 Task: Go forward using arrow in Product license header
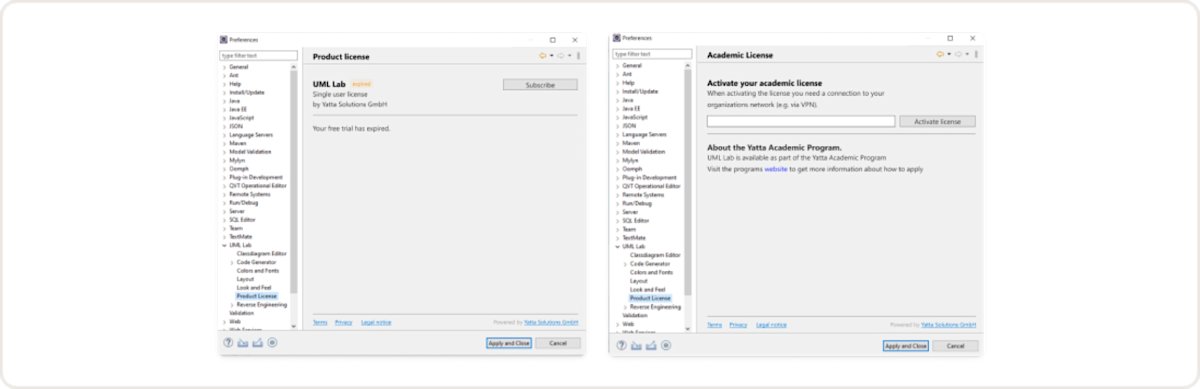coord(561,56)
